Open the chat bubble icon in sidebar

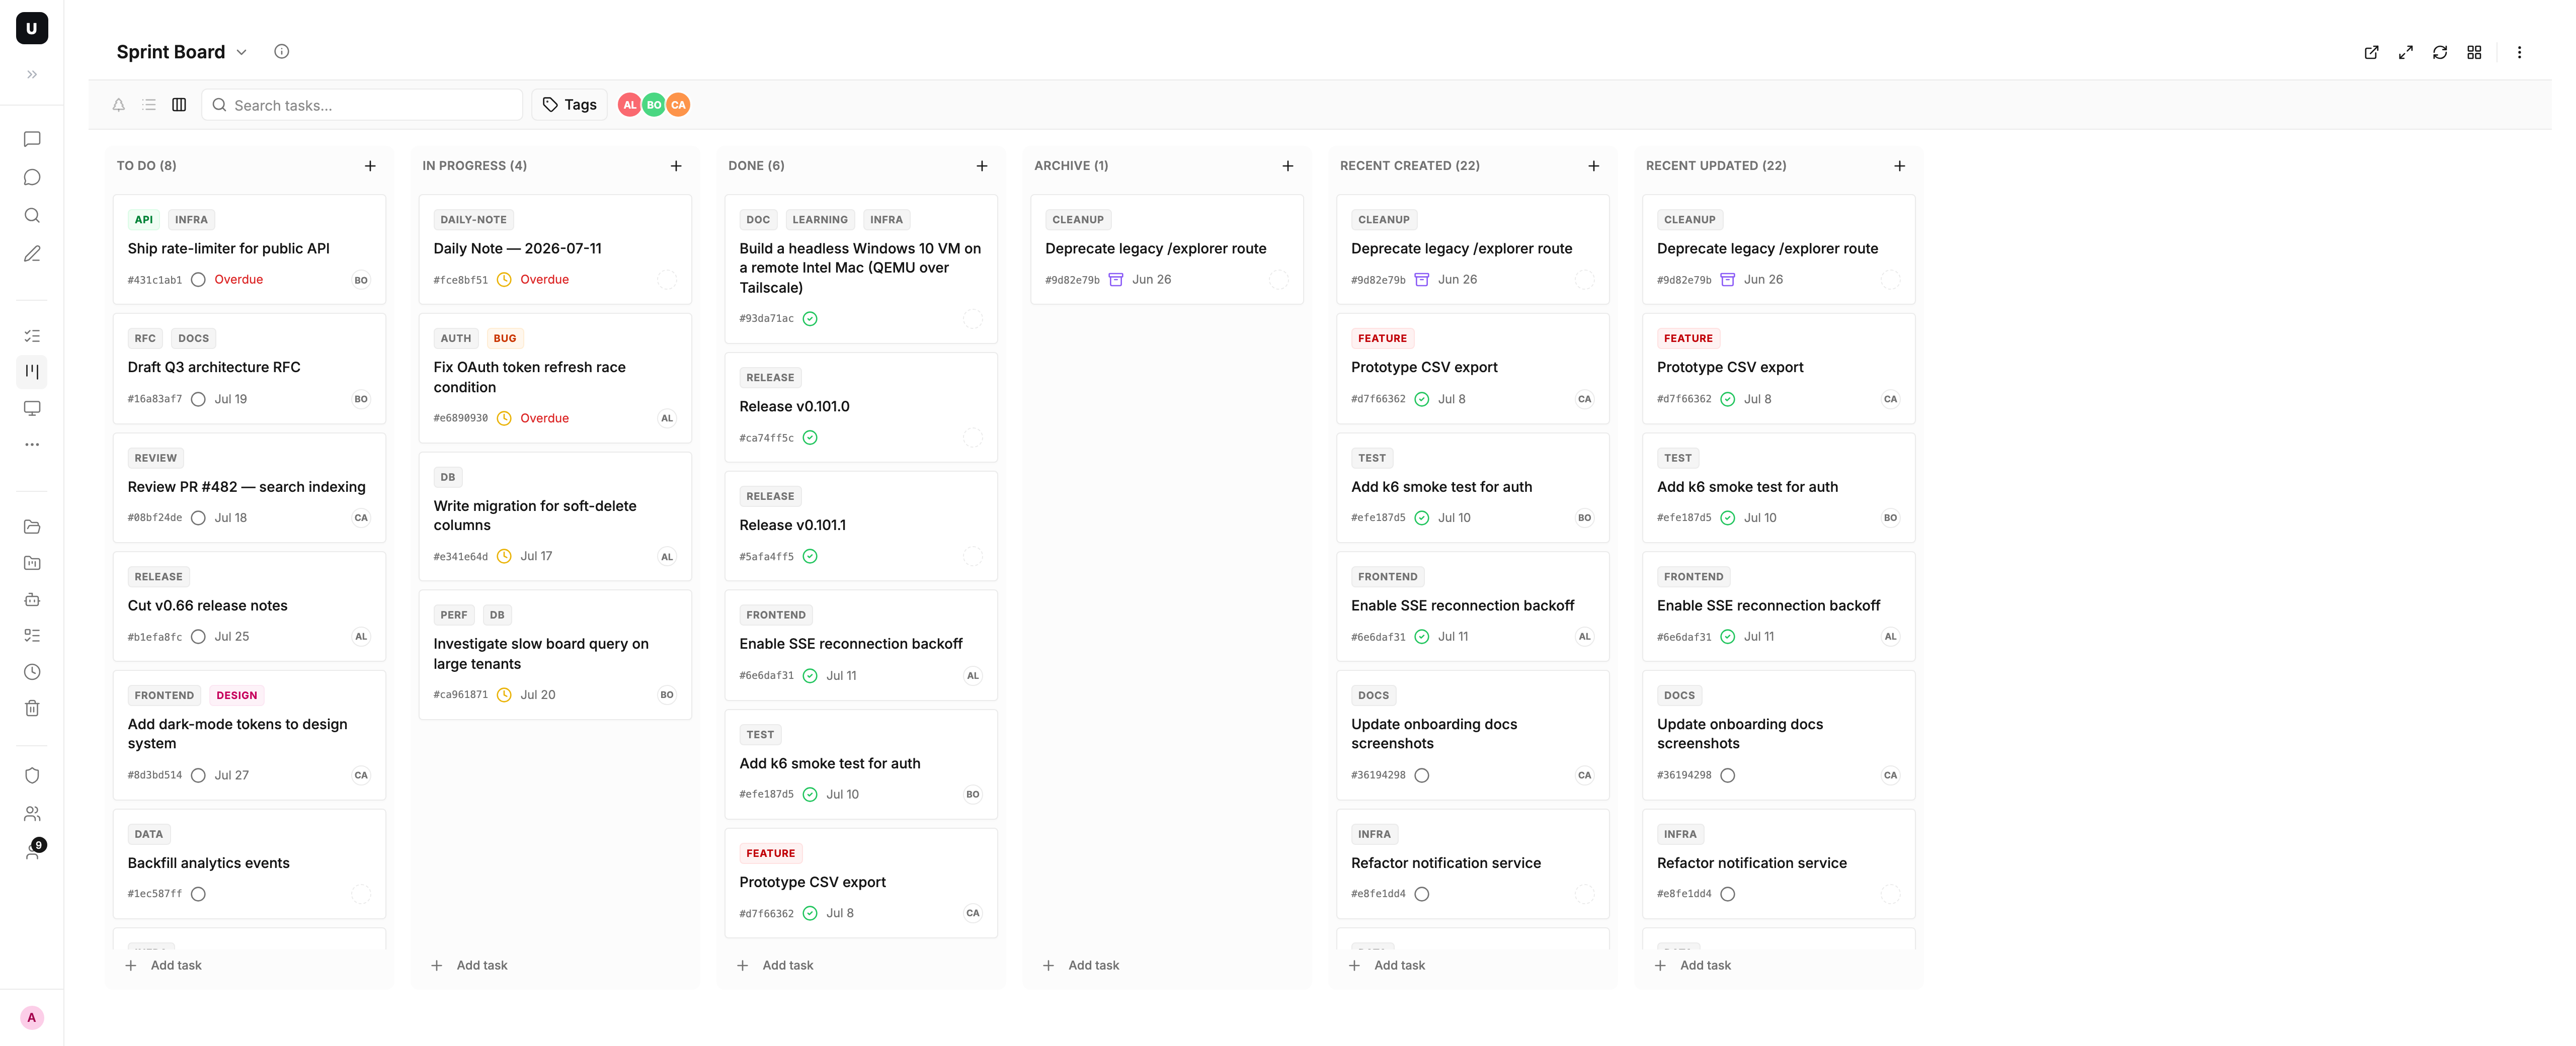coord(32,177)
